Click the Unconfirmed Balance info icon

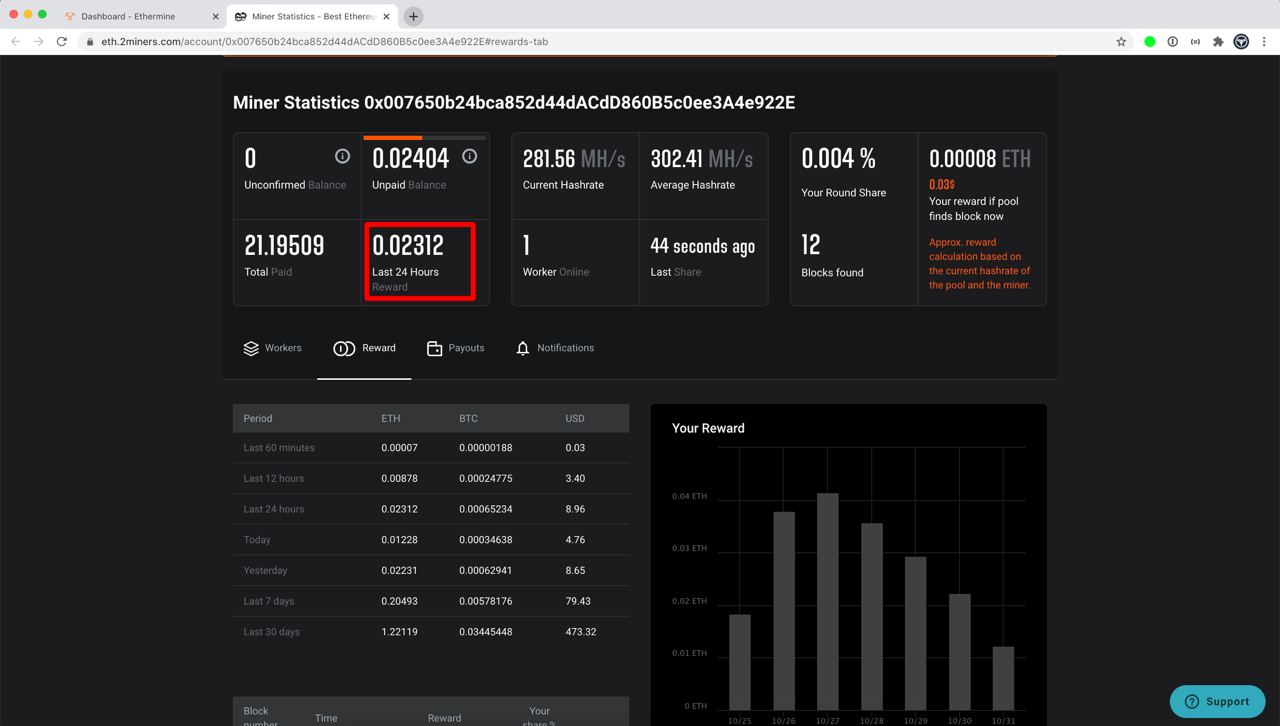(342, 156)
